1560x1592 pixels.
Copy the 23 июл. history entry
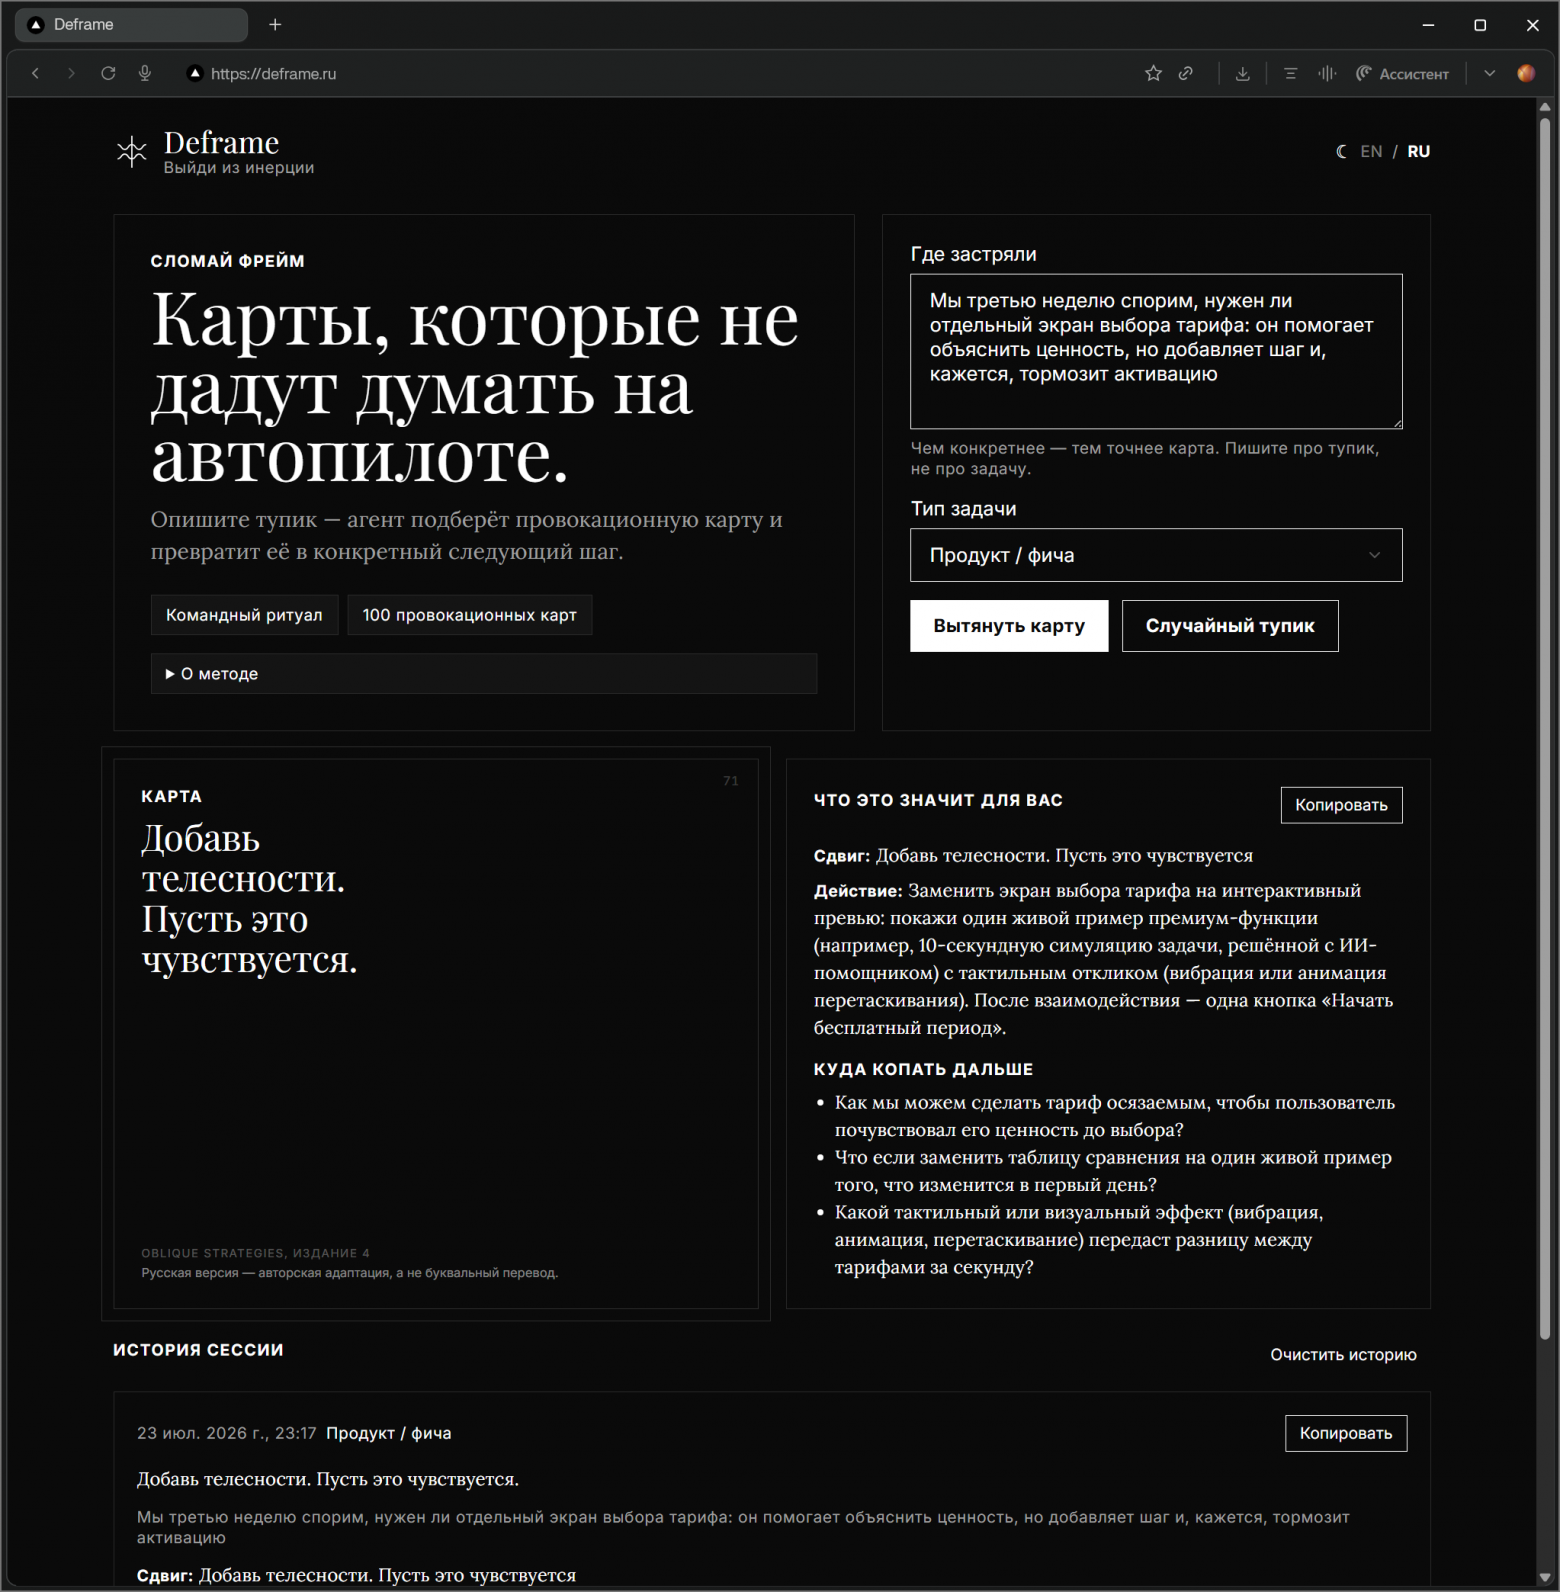point(1345,1433)
